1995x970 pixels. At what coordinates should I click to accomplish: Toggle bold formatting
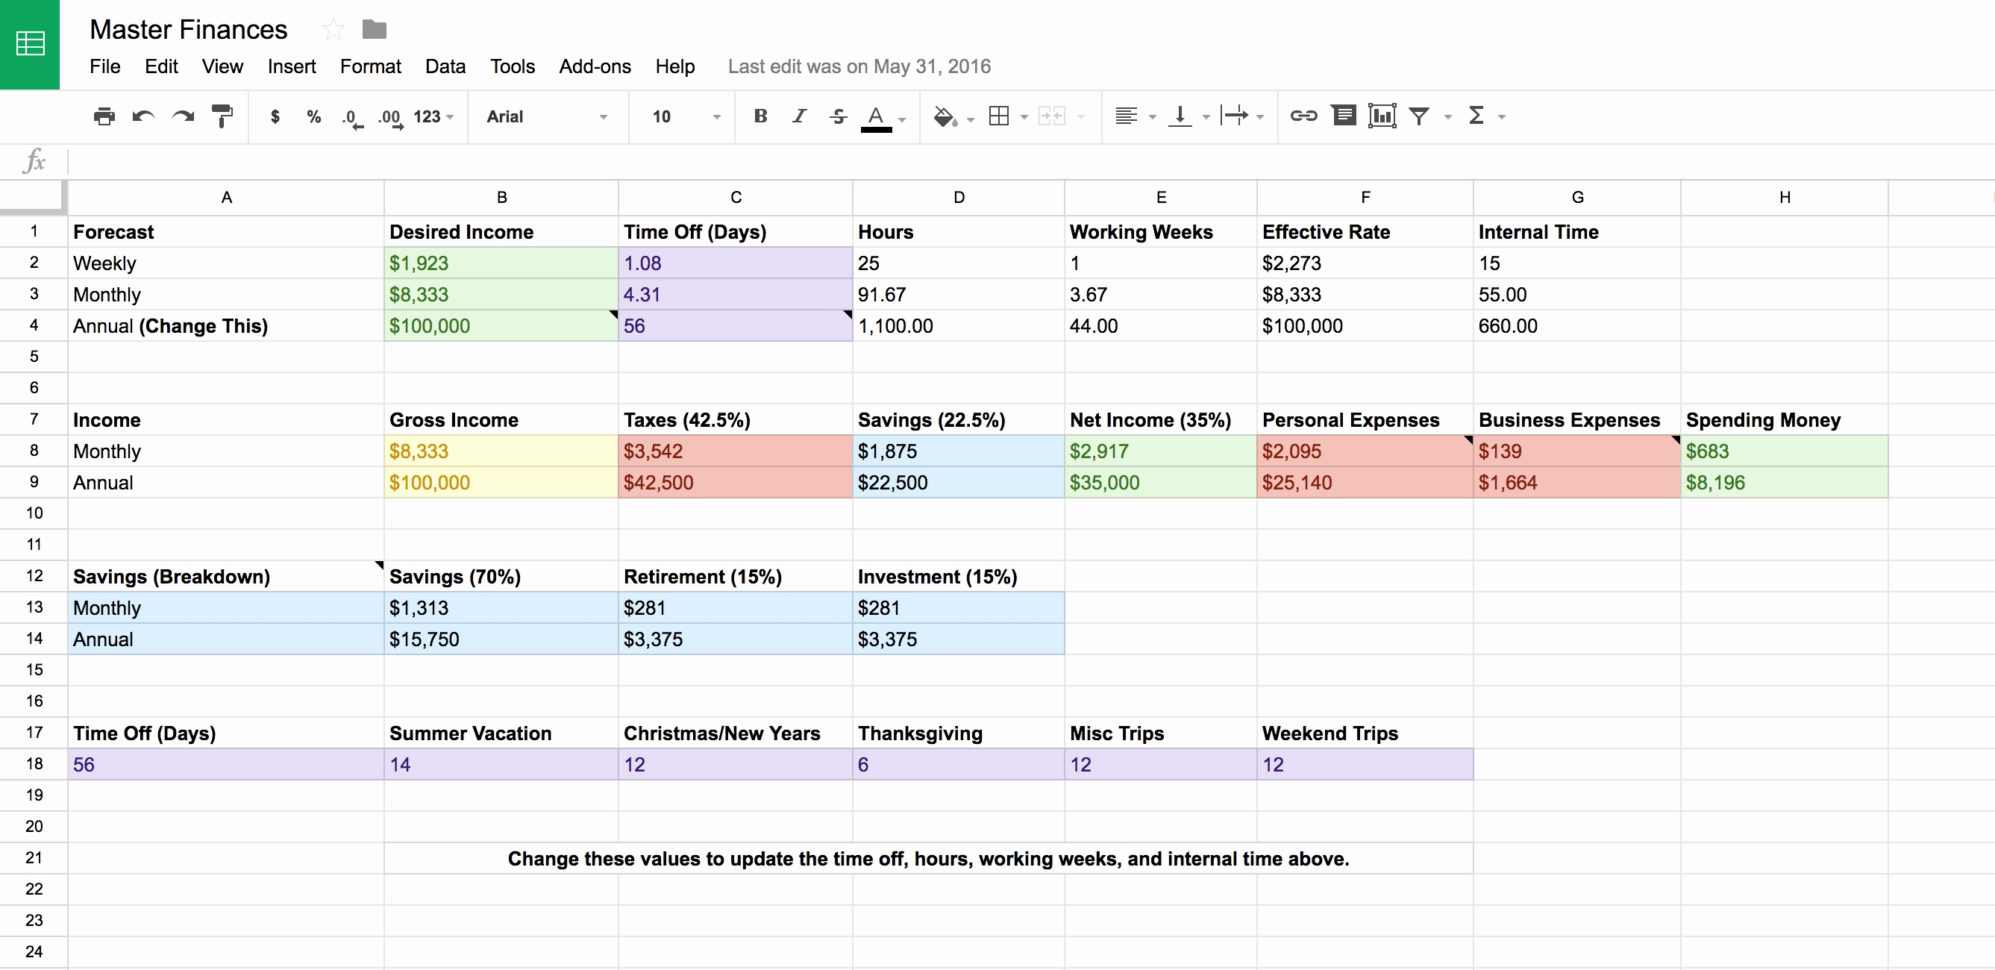point(760,116)
